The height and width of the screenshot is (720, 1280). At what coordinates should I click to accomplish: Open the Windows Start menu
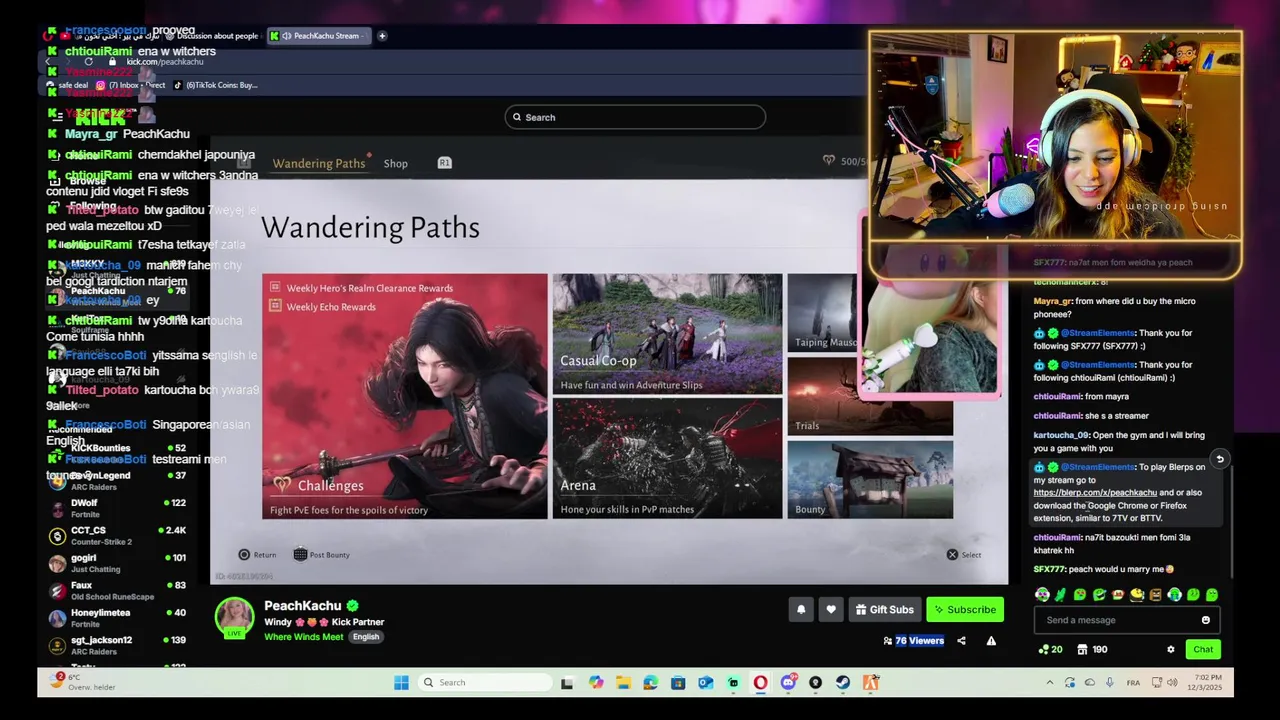coord(401,683)
